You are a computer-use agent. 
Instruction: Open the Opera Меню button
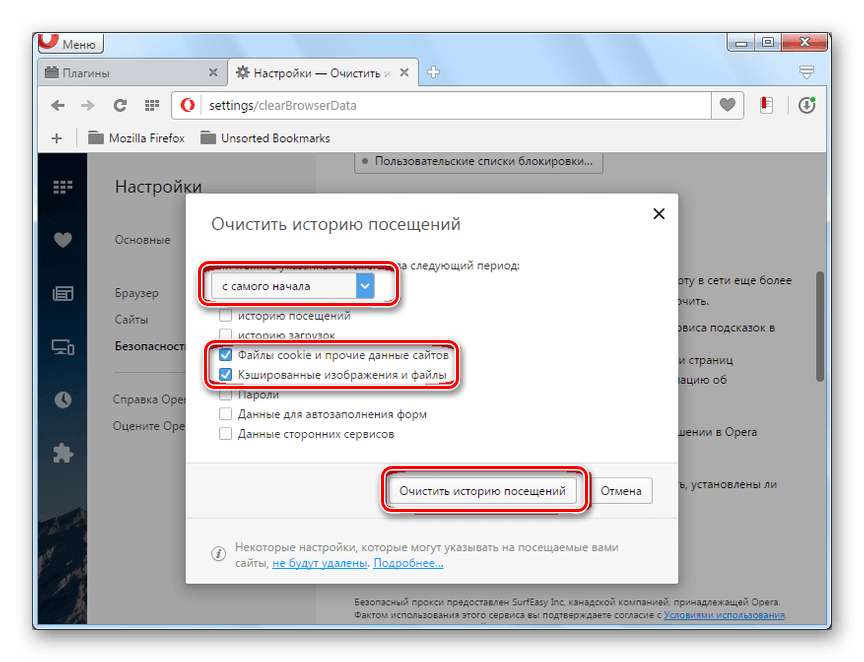pos(71,44)
